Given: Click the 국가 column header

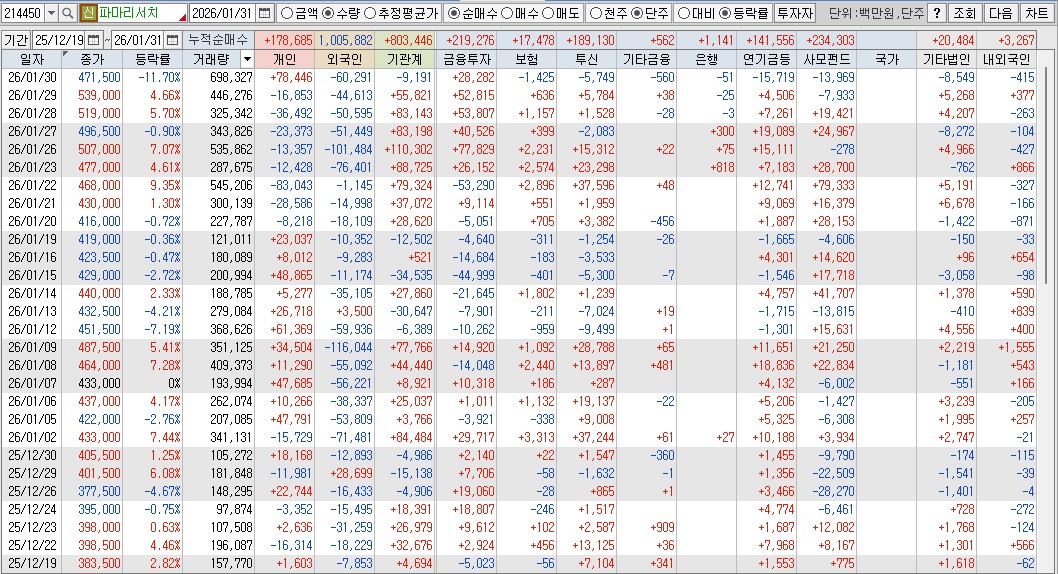Looking at the screenshot, I should click(887, 59).
